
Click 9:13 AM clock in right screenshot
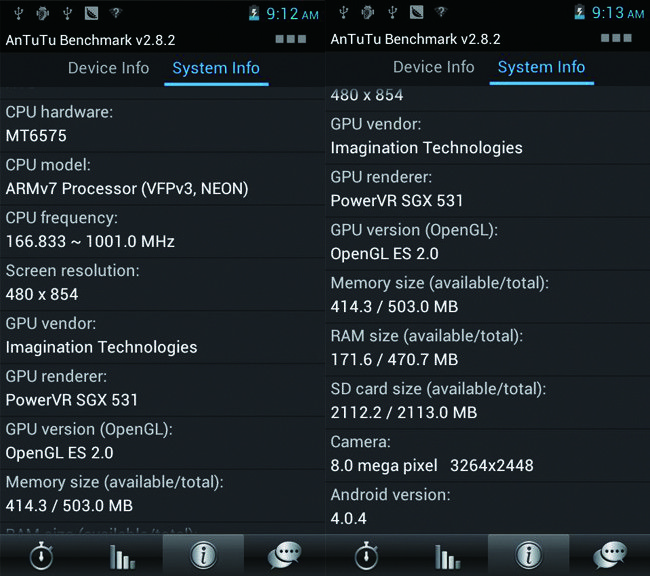click(618, 13)
